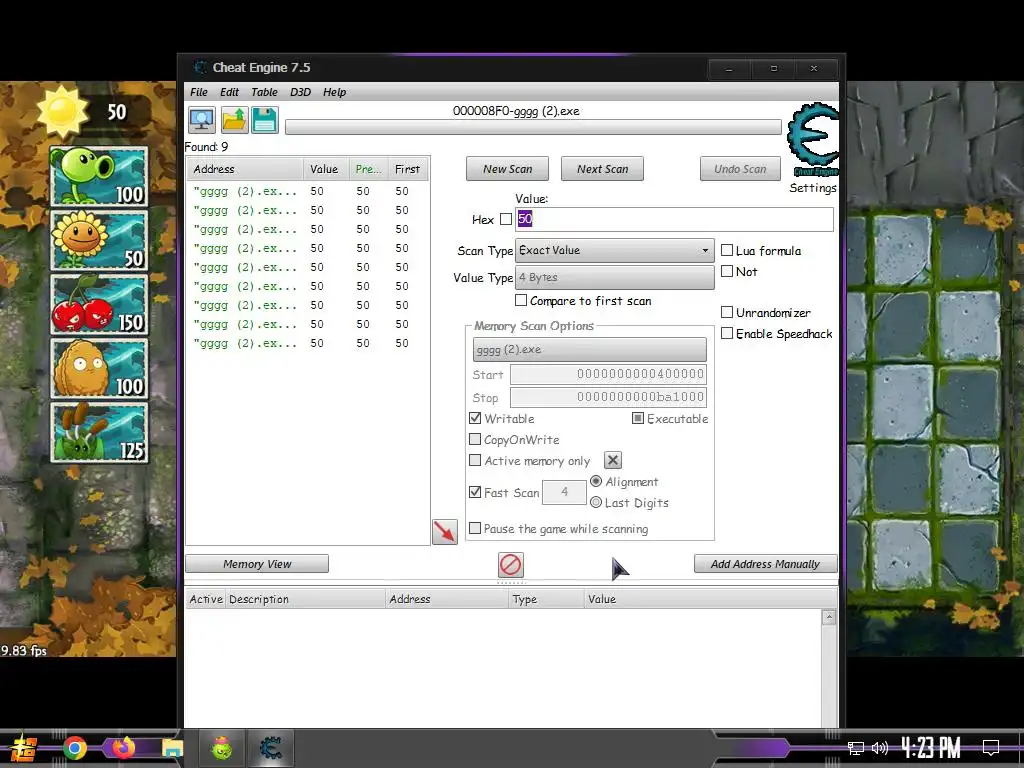
Task: Open the notification center icon
Action: click(991, 748)
